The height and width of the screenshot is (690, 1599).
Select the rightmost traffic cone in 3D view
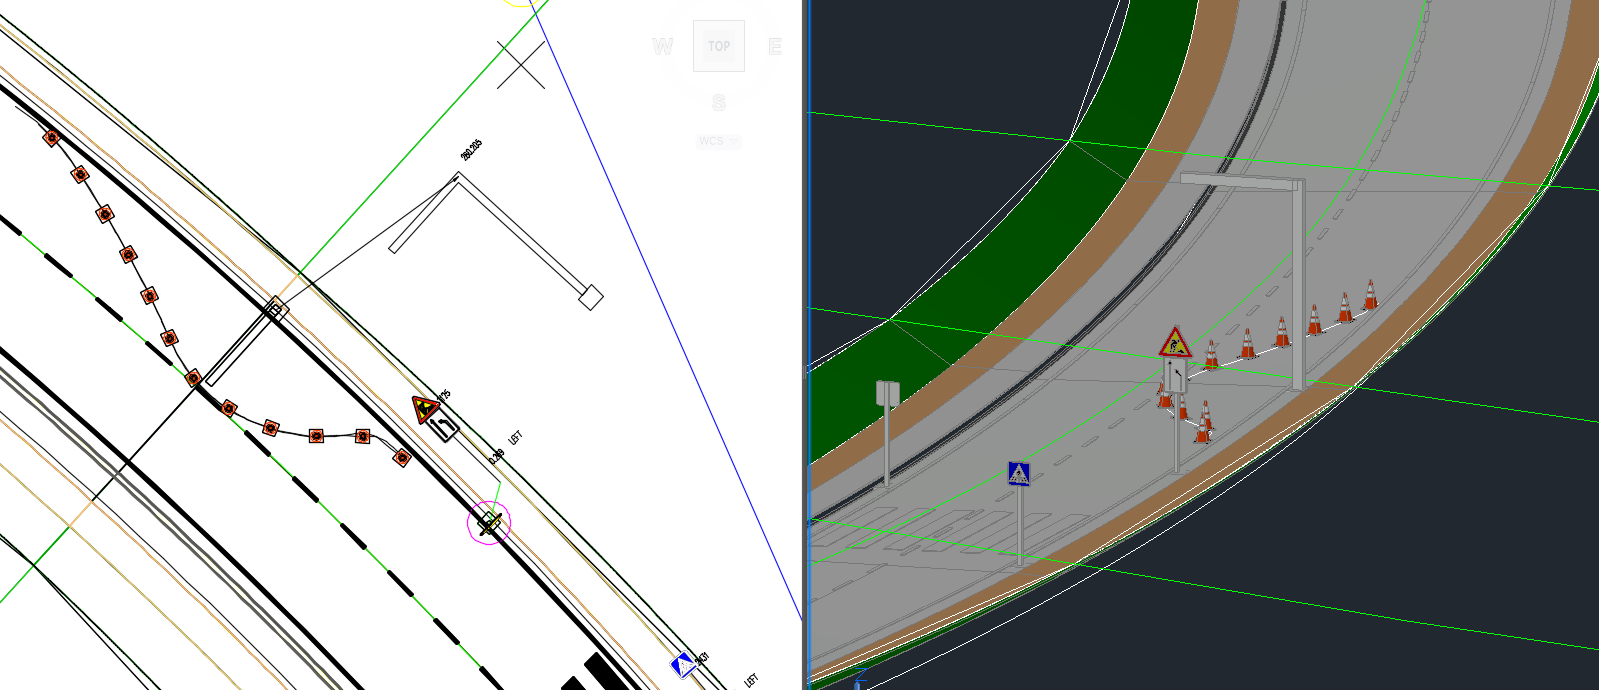click(1370, 296)
